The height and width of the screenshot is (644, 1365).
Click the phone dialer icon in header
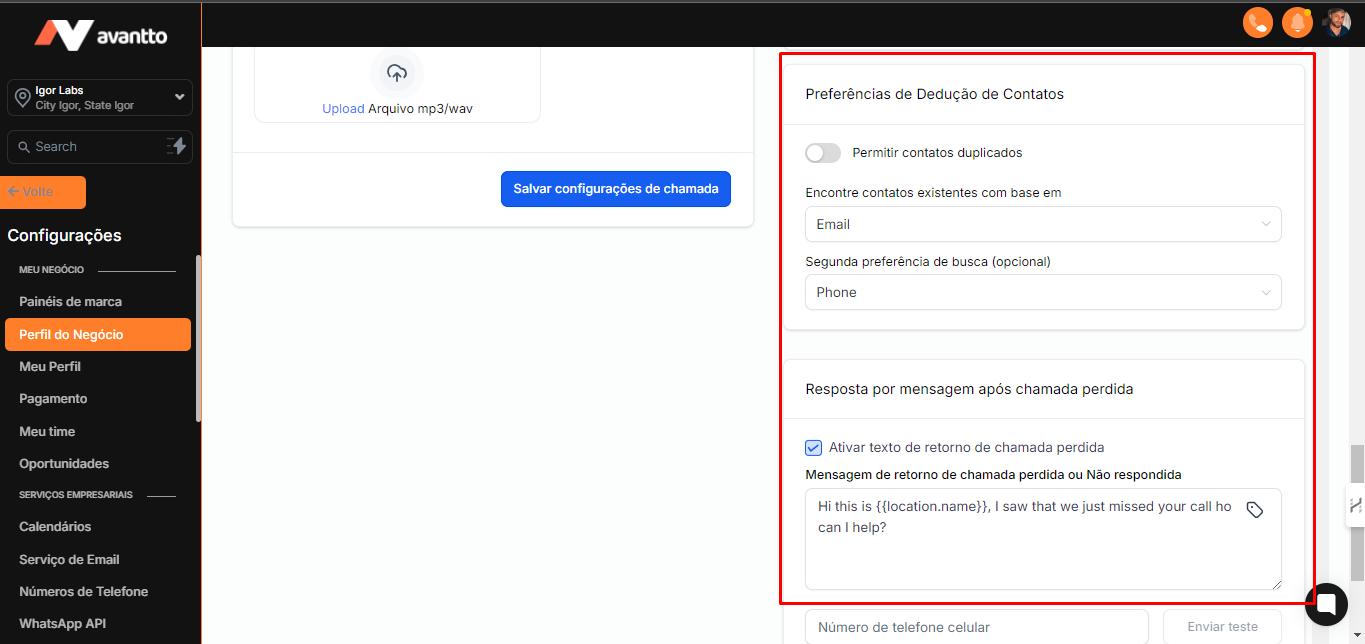[x=1257, y=22]
